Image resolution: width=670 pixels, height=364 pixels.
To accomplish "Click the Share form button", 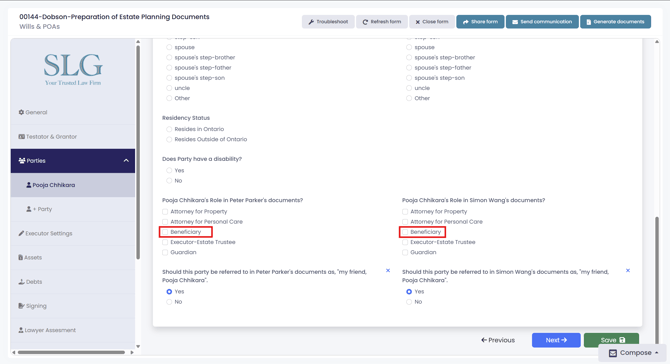I will tap(480, 22).
